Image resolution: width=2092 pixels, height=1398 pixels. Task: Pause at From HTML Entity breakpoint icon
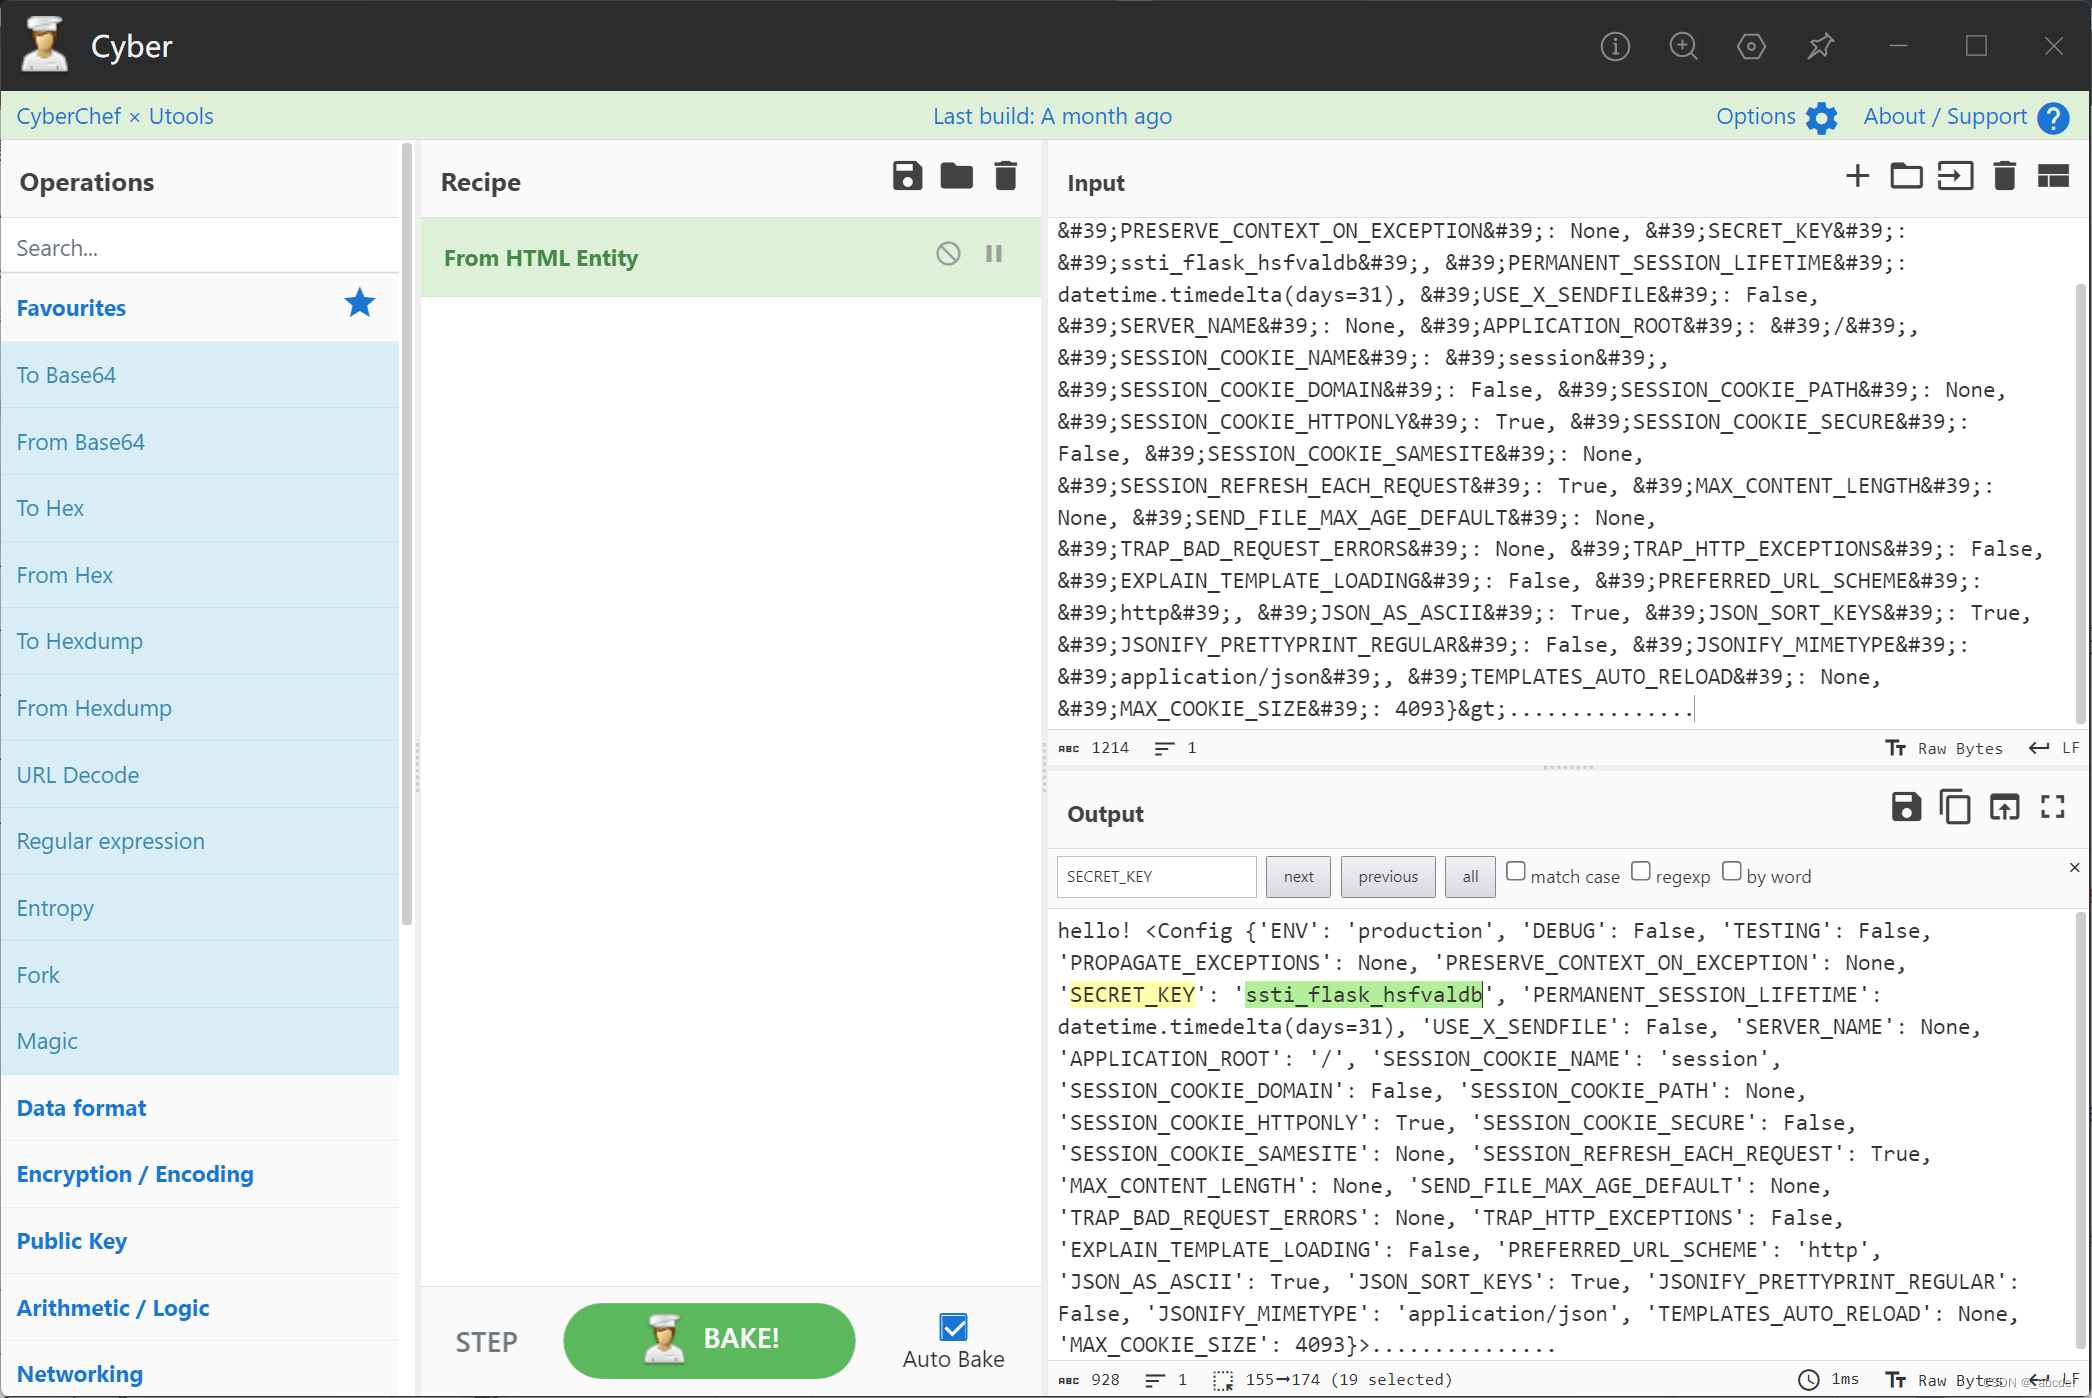pos(994,254)
